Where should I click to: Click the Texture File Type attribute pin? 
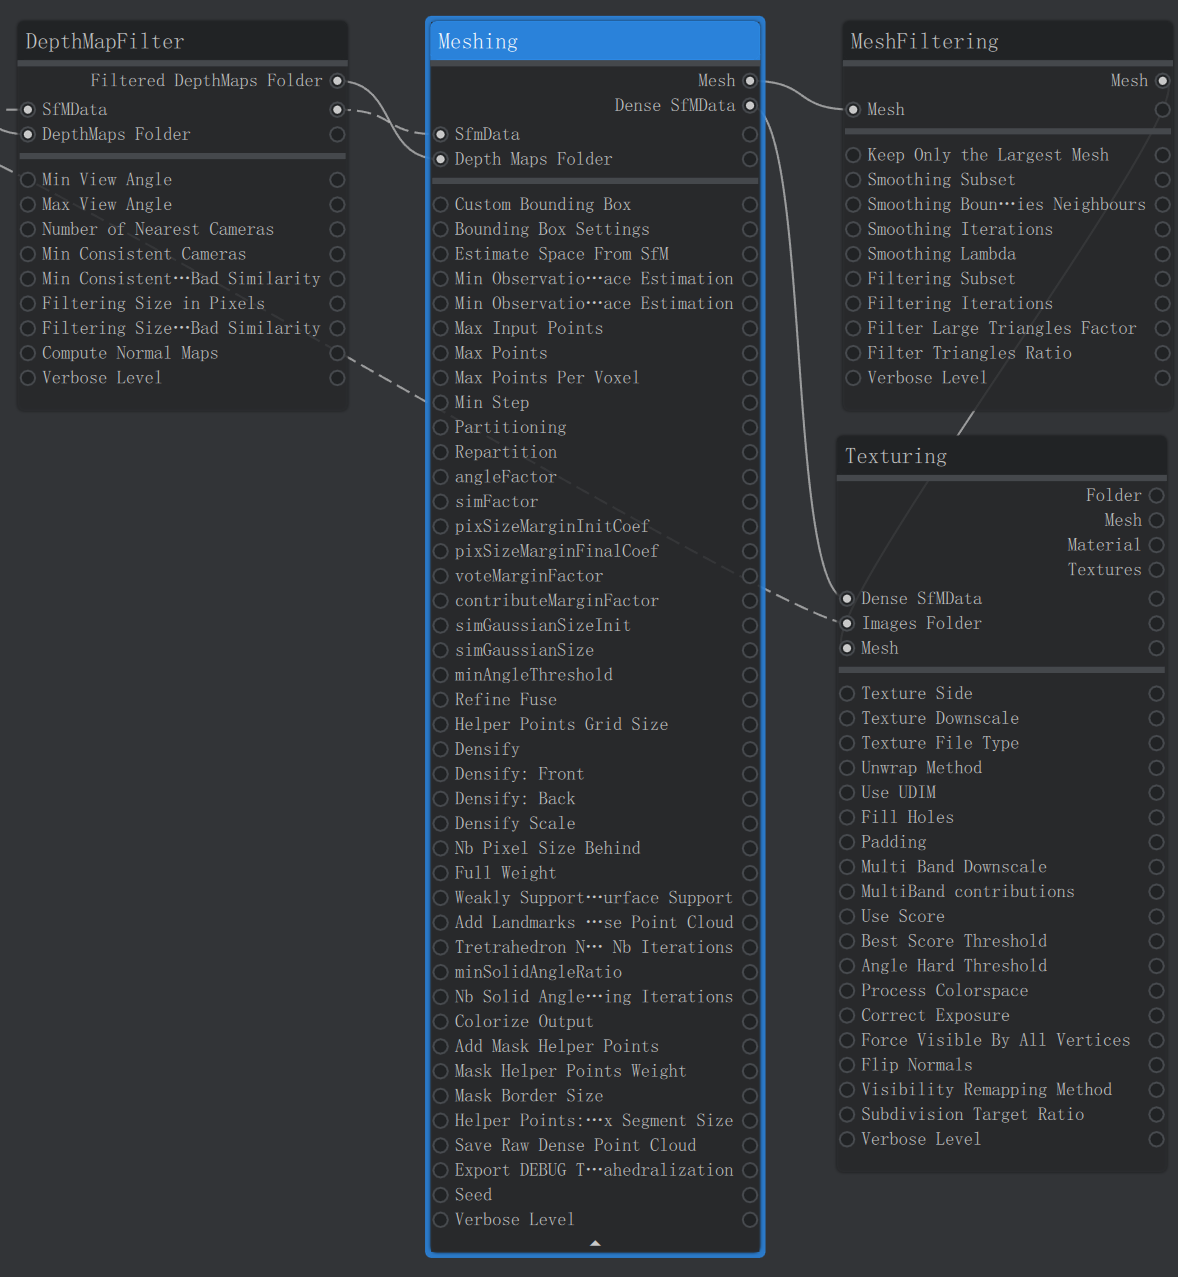pos(847,743)
